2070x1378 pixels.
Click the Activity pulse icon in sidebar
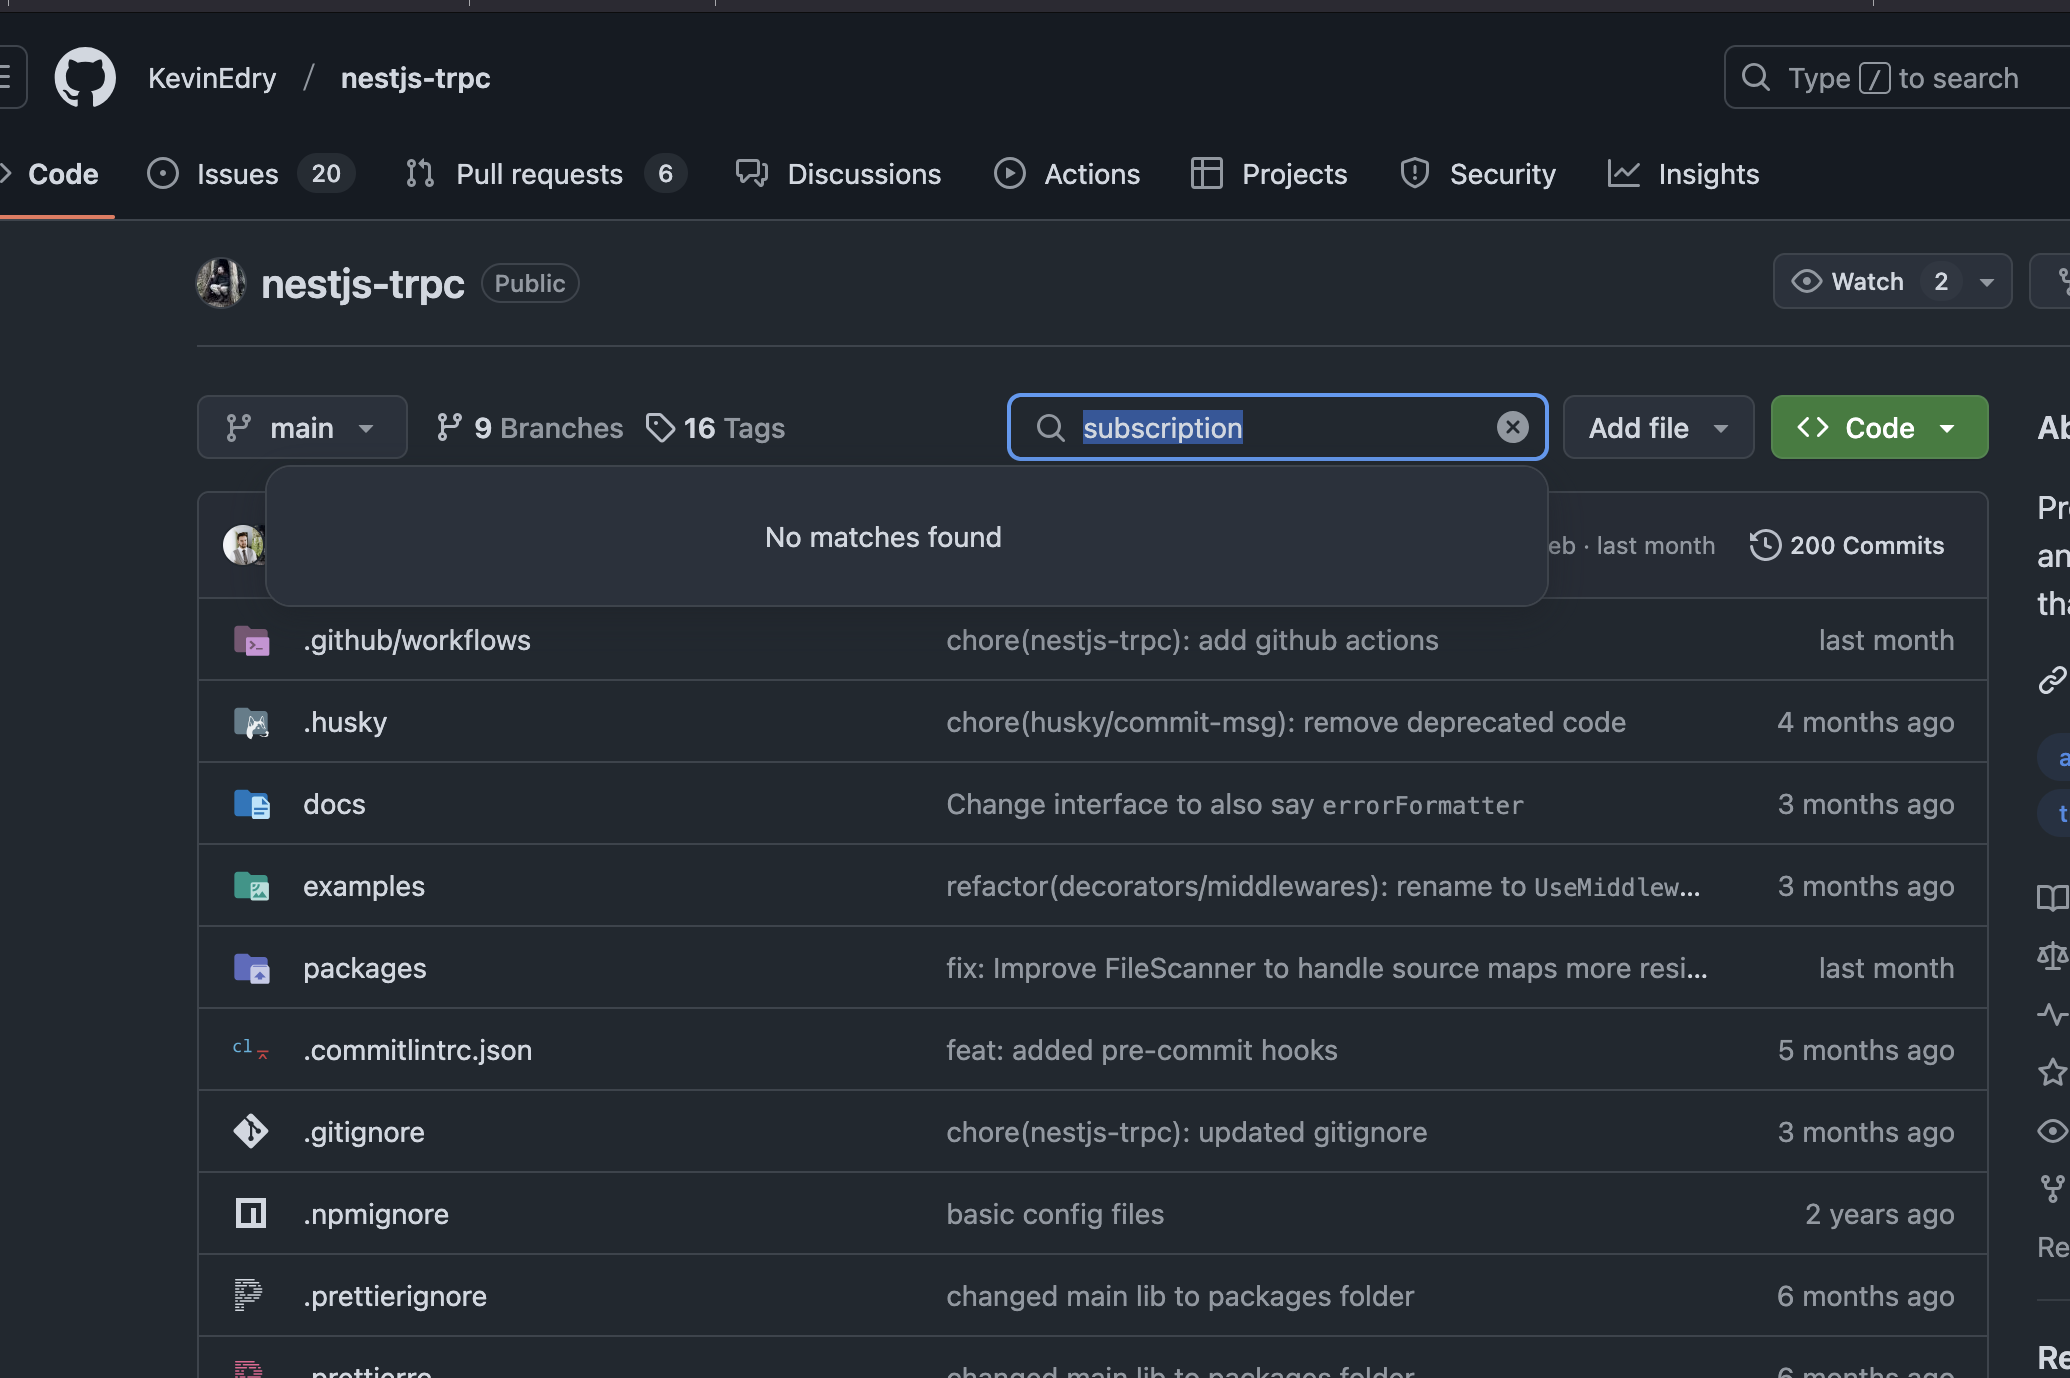2052,1015
